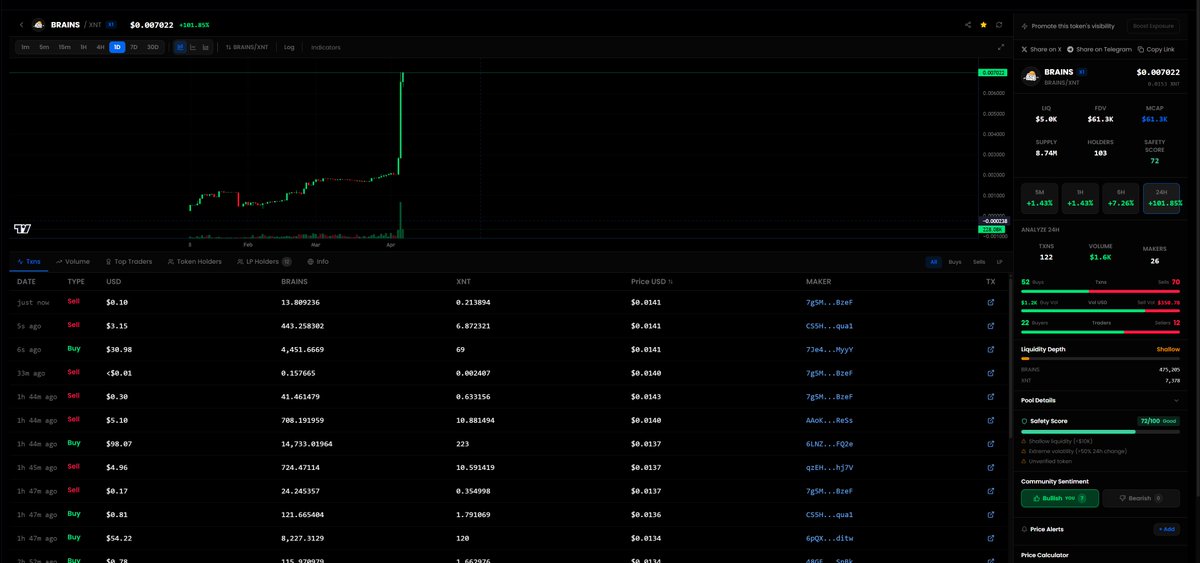This screenshot has width=1200, height=563.
Task: Swap the pair direction via BRAINS/XNT toggle
Action: pos(247,47)
